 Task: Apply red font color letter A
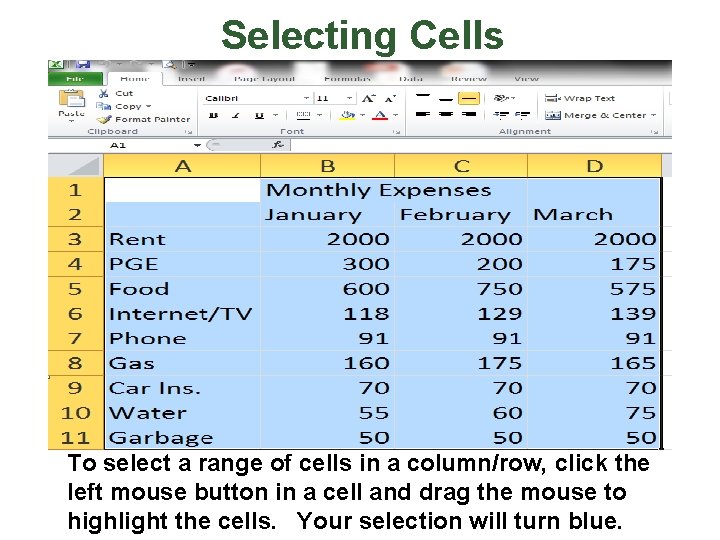pos(380,115)
